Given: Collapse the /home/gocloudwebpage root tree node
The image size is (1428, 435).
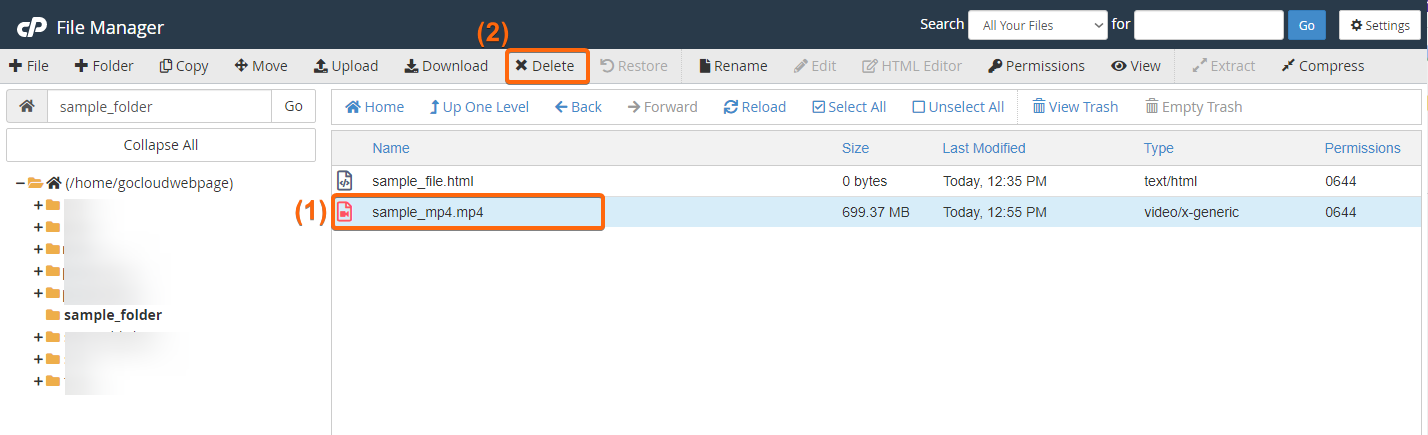Looking at the screenshot, I should tap(20, 183).
